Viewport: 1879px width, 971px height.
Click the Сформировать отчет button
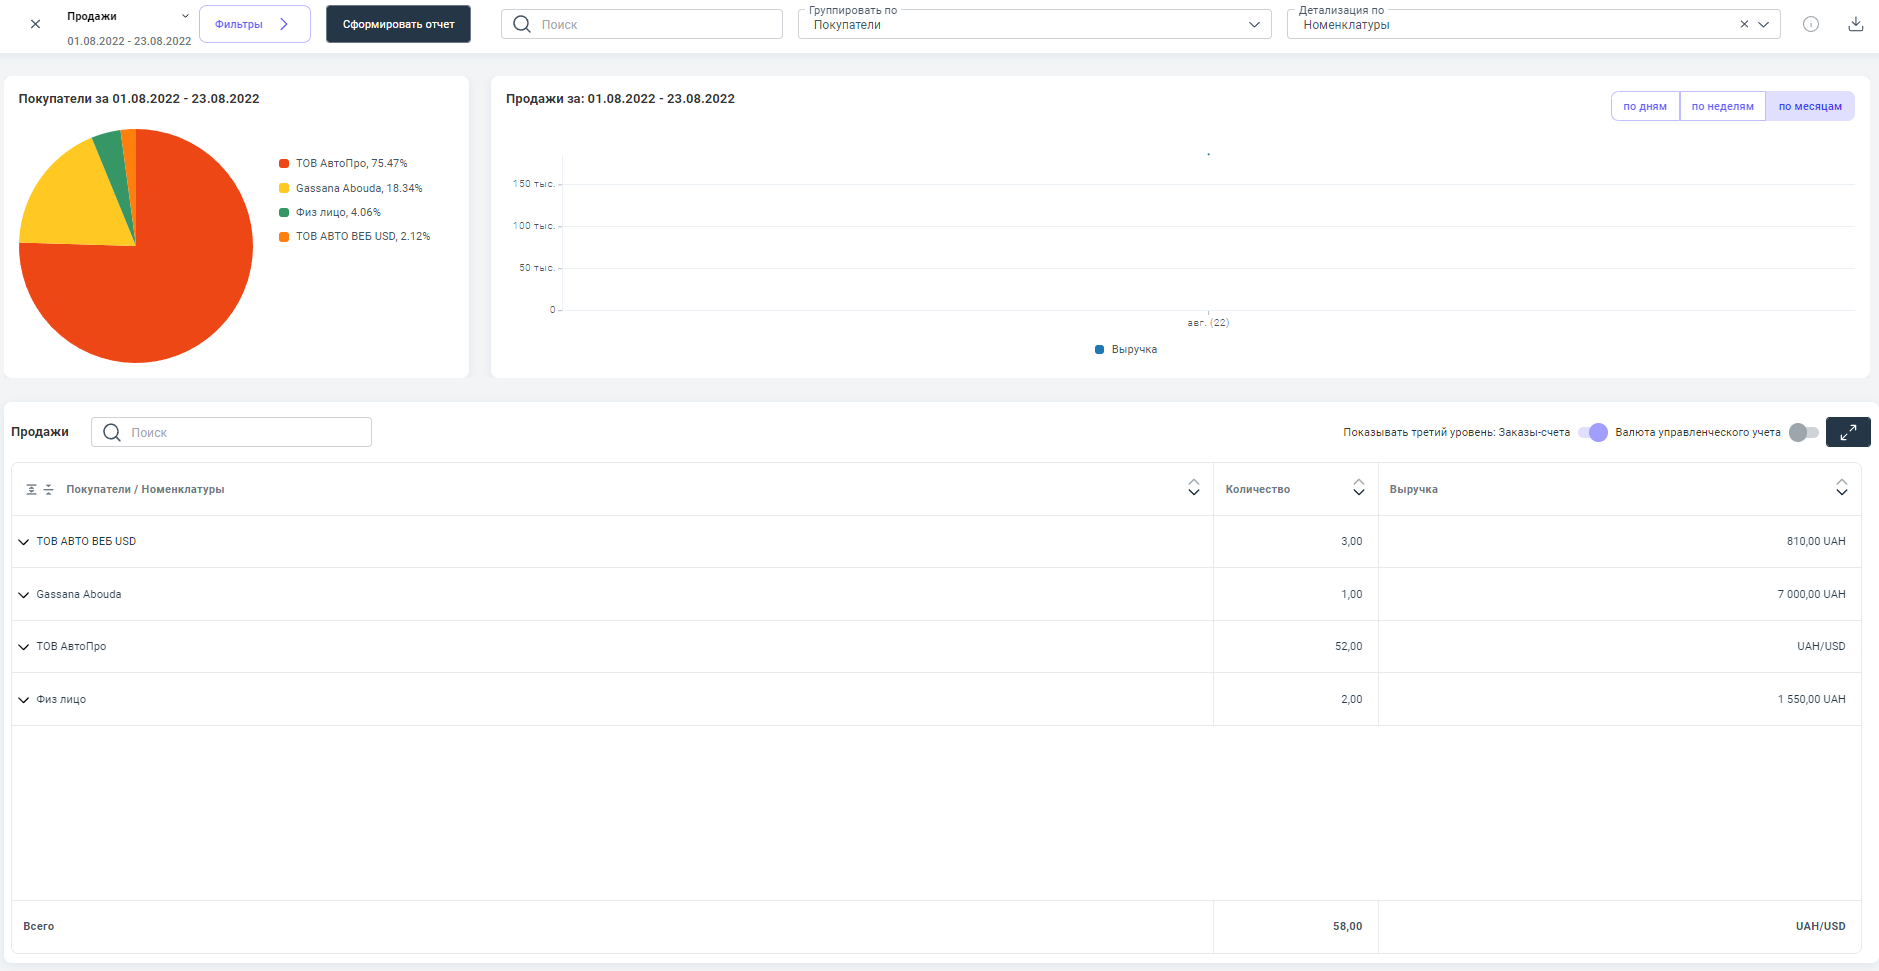click(x=398, y=24)
